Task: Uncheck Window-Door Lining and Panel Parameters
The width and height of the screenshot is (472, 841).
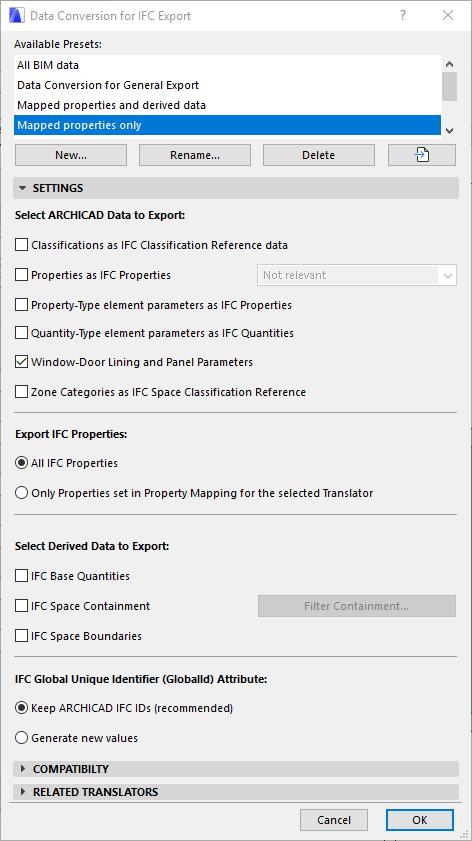Action: point(21,362)
